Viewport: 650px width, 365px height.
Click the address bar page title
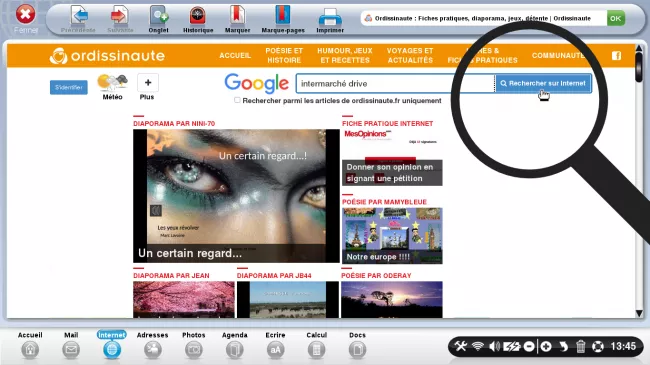(x=483, y=18)
